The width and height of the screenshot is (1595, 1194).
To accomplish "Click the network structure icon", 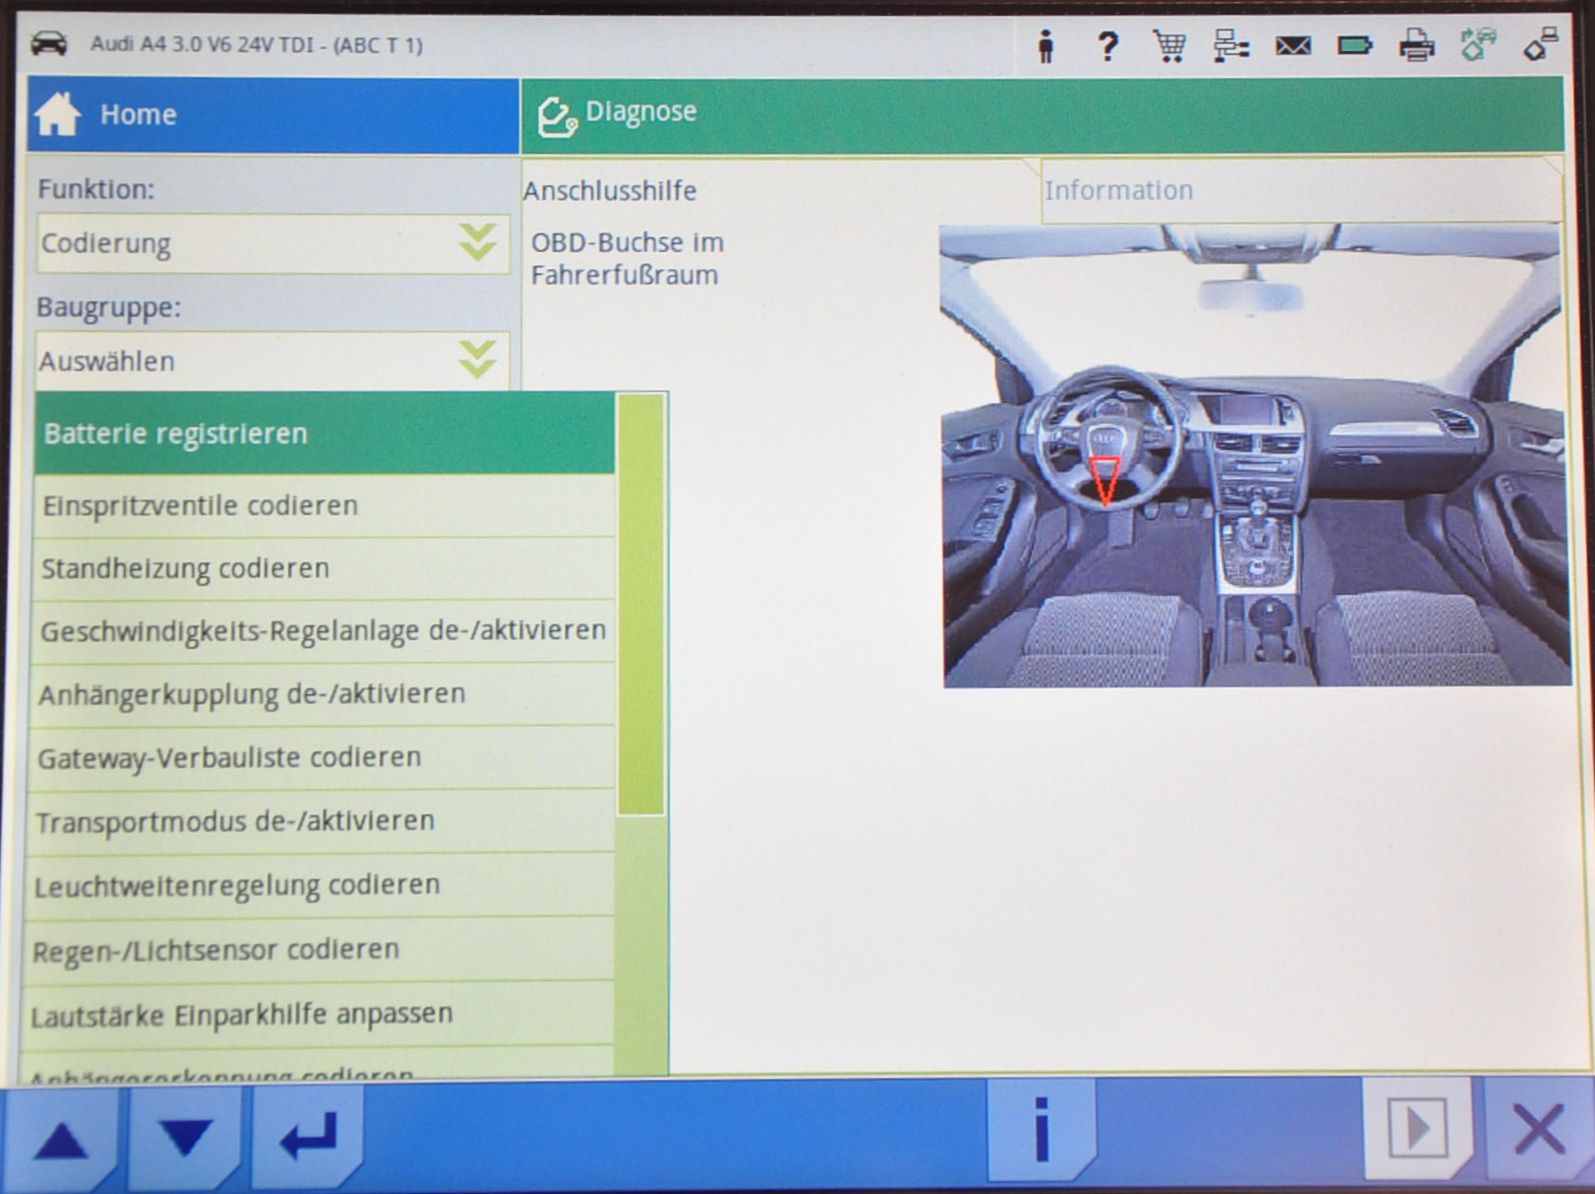I will tap(1231, 46).
